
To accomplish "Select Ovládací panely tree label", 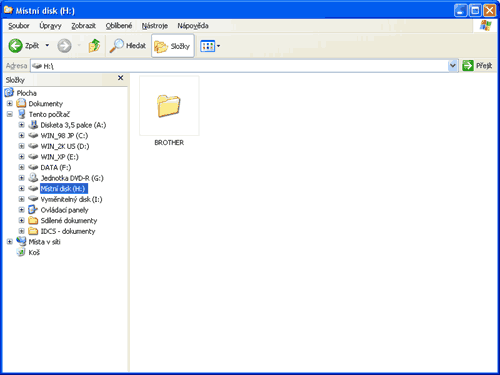I will pos(64,210).
